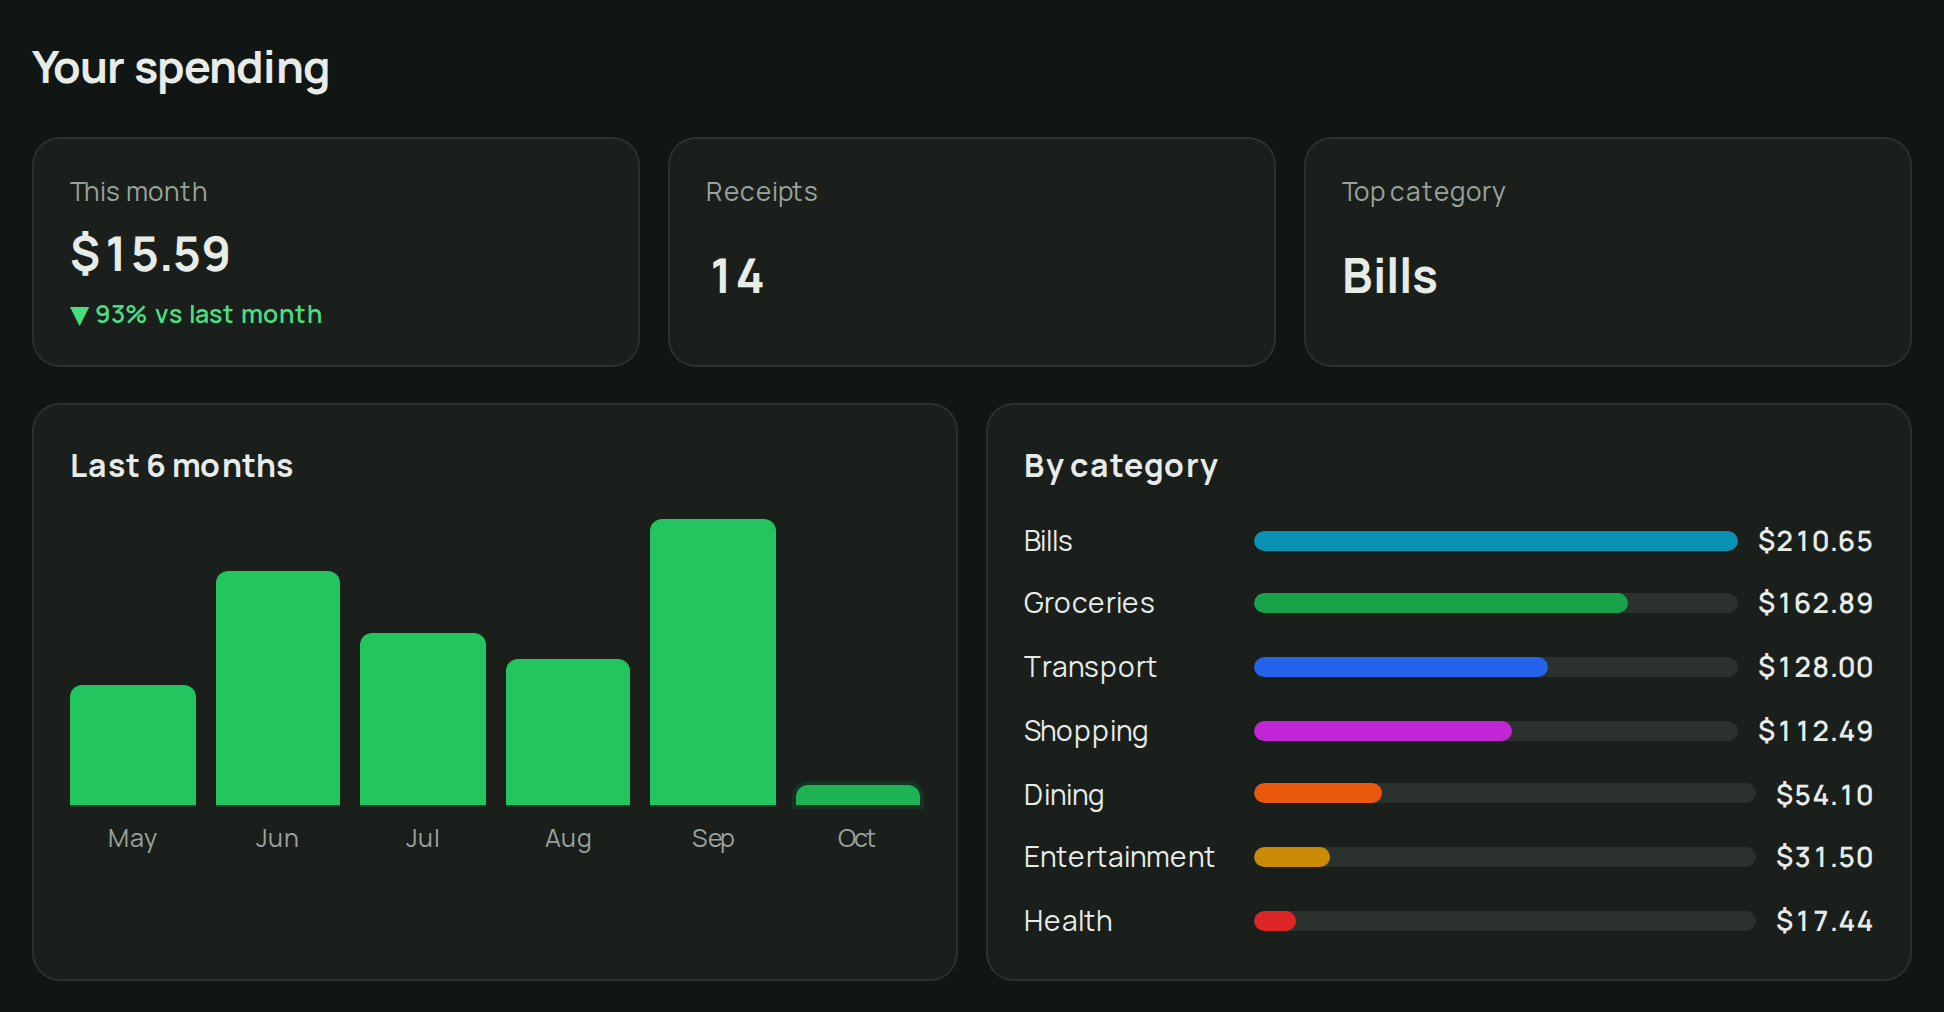Click the $162.89 Groceries amount
This screenshot has height=1012, width=1944.
pyautogui.click(x=1815, y=603)
